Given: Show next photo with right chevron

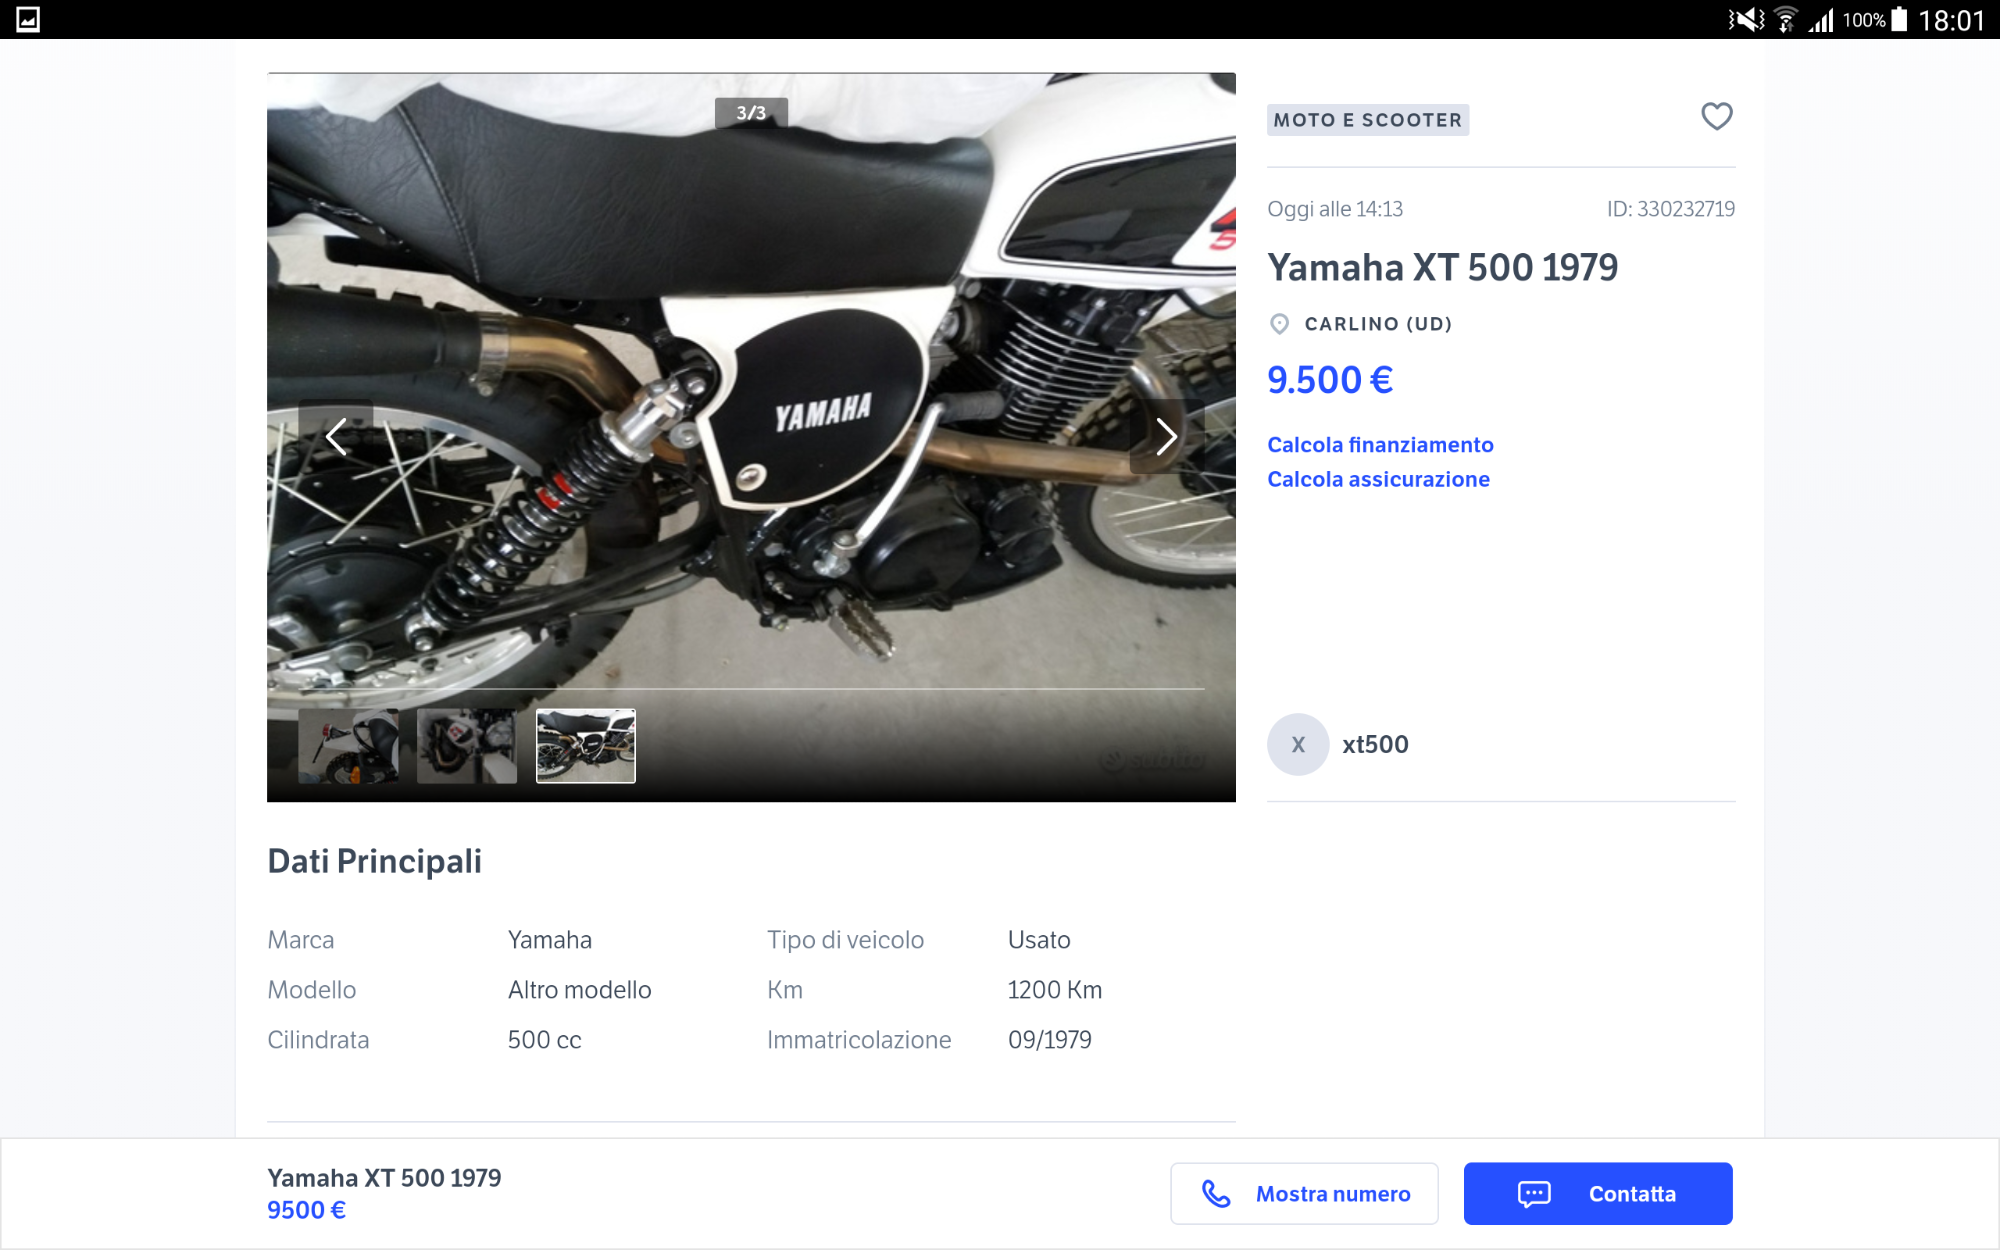Looking at the screenshot, I should [1166, 437].
